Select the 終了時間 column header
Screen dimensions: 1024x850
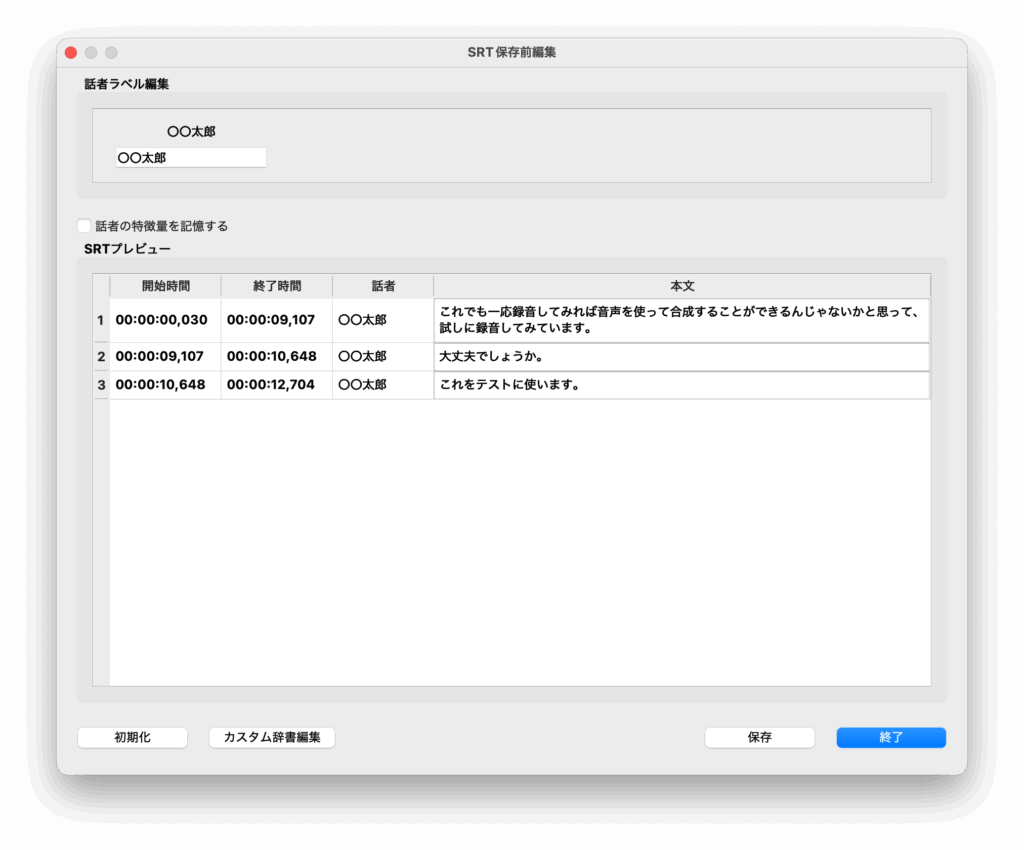coord(277,286)
